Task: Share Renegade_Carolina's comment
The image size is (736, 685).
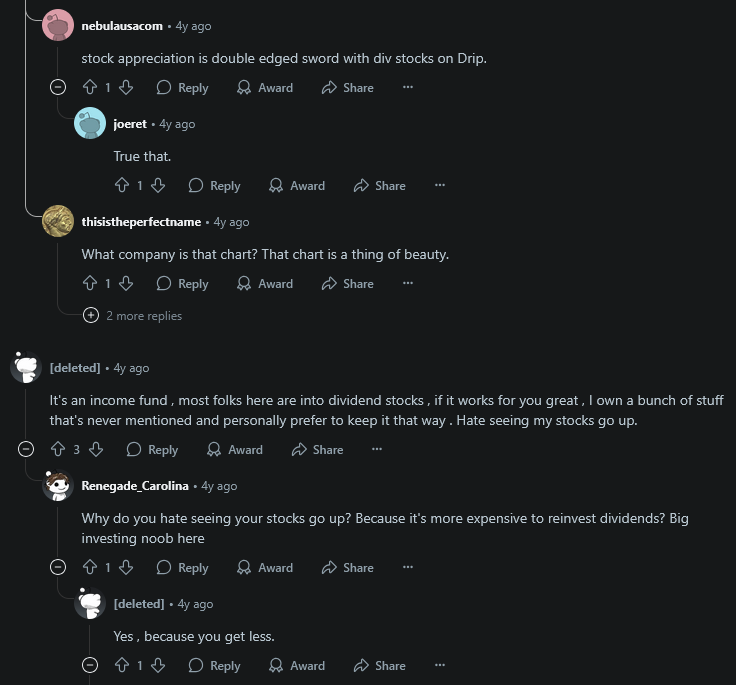Action: coord(348,567)
